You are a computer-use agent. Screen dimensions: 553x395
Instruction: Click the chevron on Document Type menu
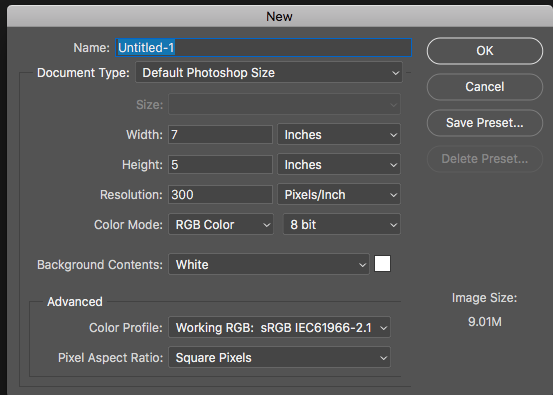point(395,73)
